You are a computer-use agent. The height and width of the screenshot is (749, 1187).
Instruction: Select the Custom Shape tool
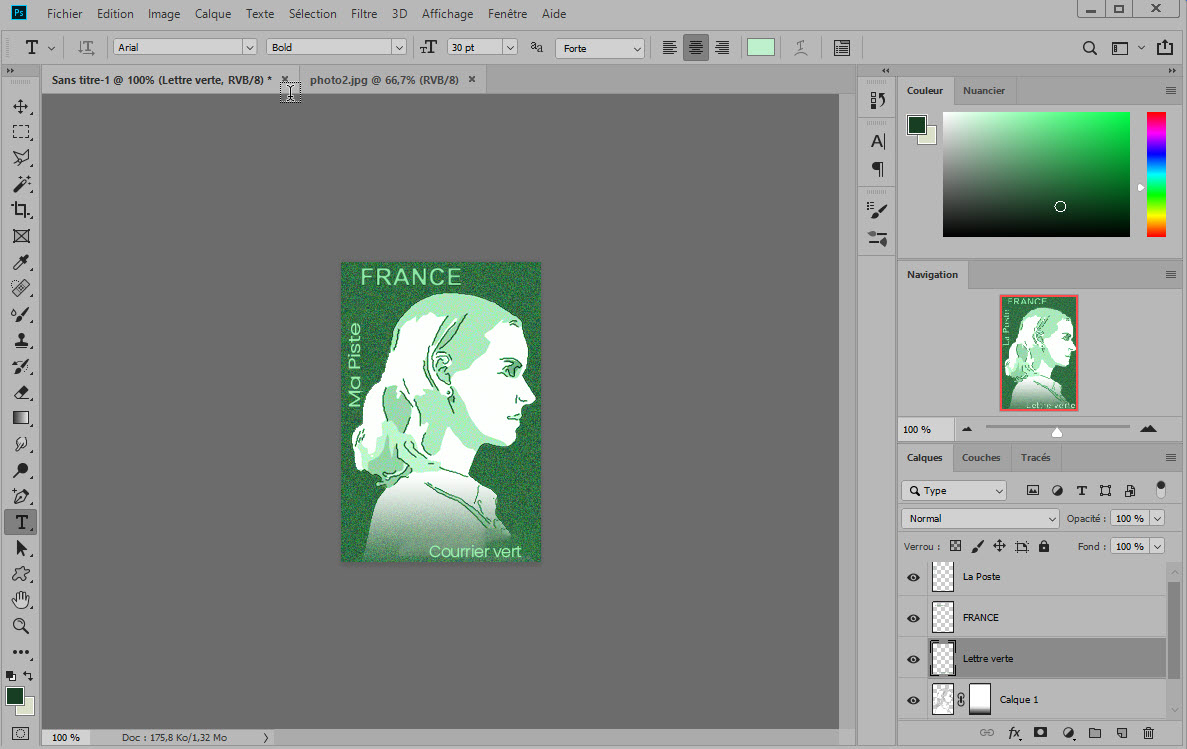(21, 575)
